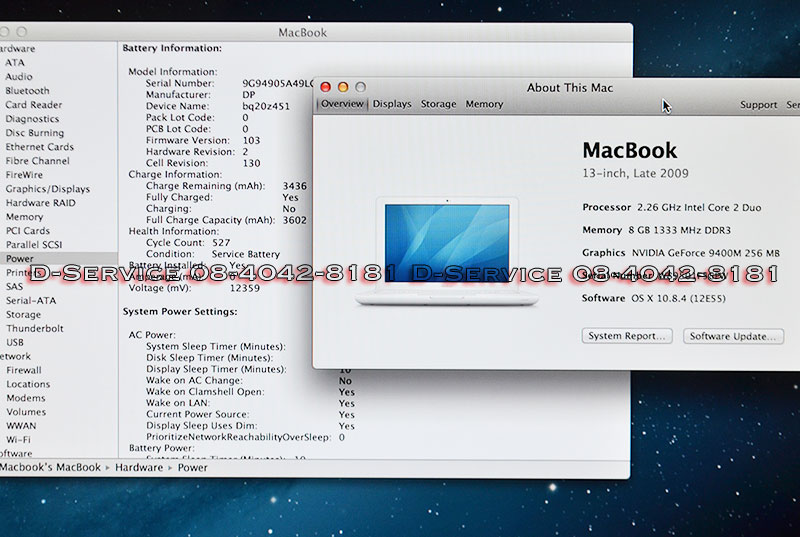Switch to Overview tab in About This Mac
The width and height of the screenshot is (800, 537).
342,104
